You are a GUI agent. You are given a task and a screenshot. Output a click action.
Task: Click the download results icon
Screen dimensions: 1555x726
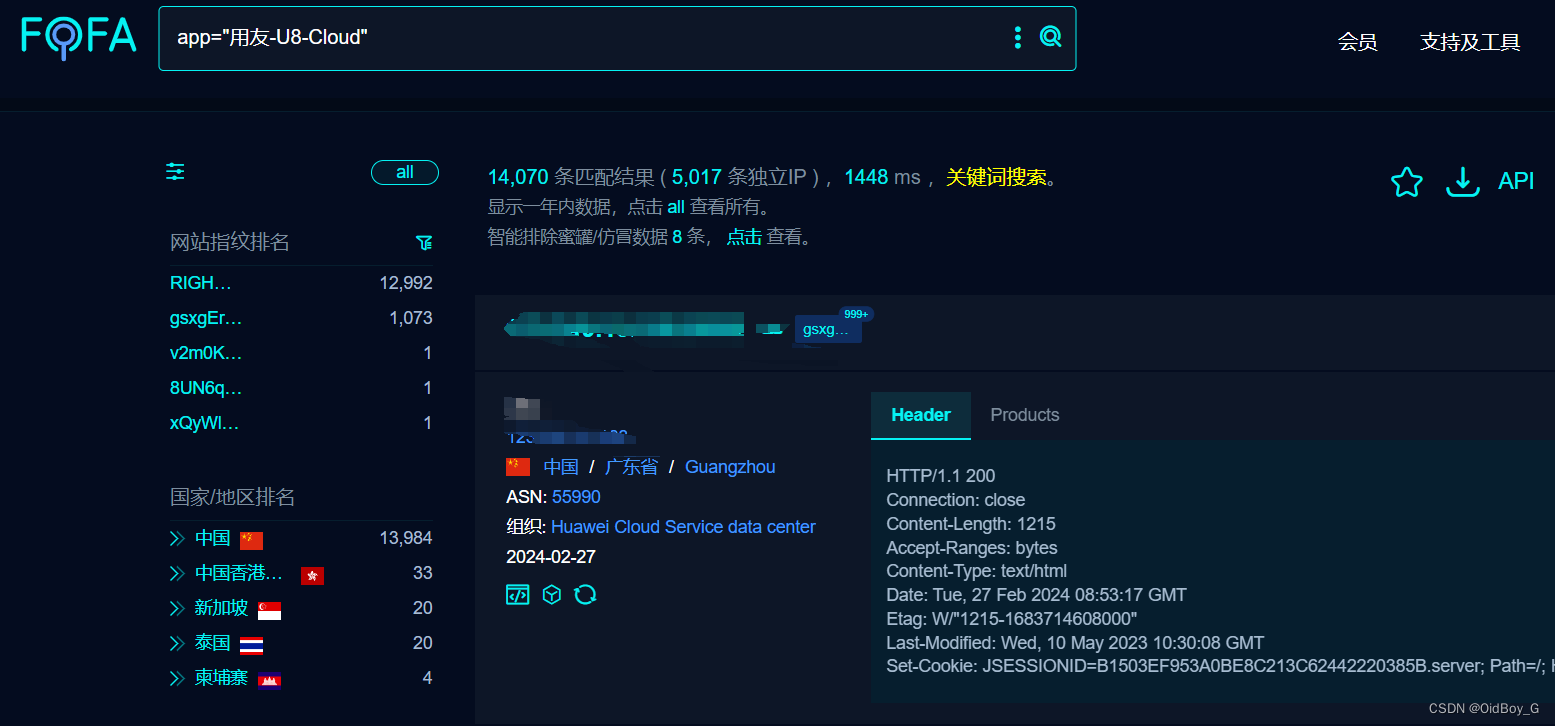pyautogui.click(x=1463, y=182)
